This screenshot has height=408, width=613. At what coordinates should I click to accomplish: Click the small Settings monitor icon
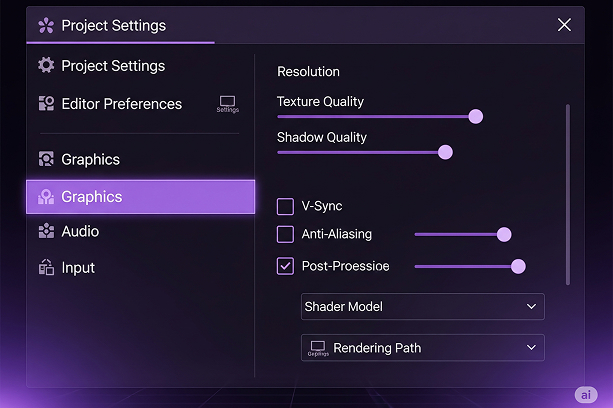click(x=228, y=102)
